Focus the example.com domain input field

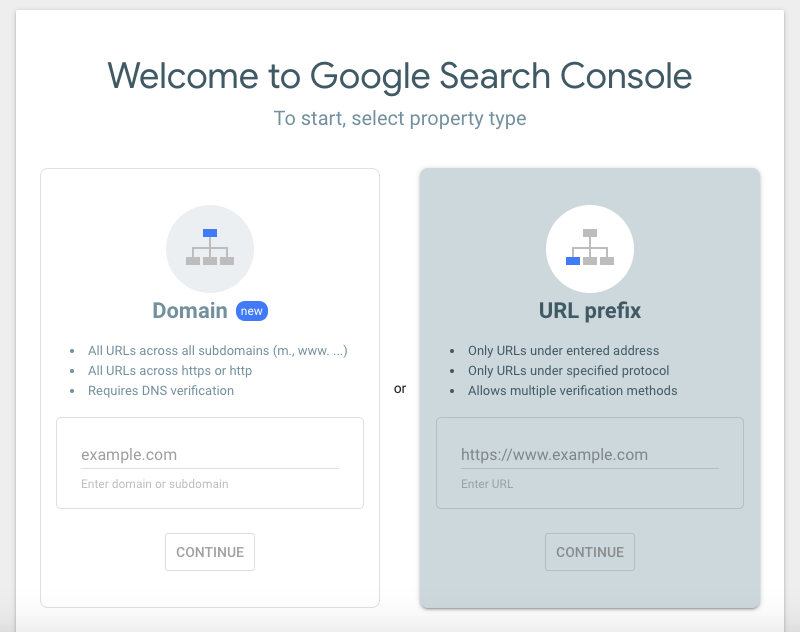tap(210, 454)
